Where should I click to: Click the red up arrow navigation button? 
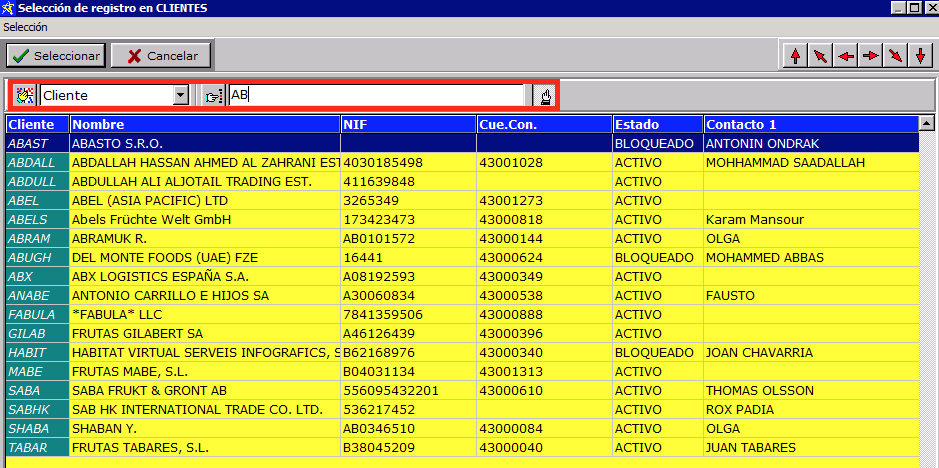coord(795,56)
